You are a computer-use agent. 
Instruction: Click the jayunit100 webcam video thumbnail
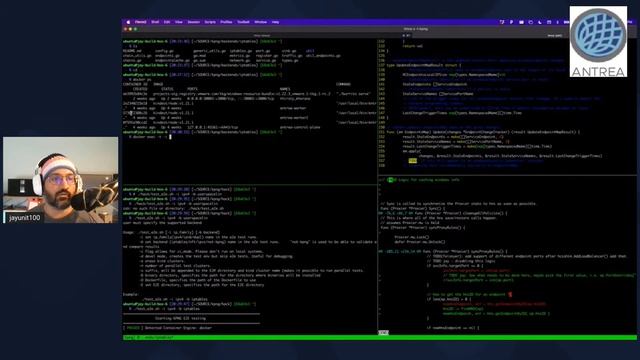click(x=60, y=180)
